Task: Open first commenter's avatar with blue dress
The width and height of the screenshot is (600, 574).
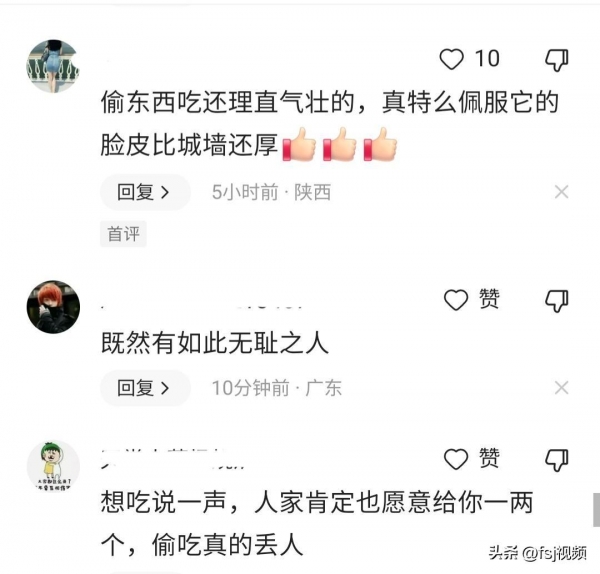Action: click(53, 66)
